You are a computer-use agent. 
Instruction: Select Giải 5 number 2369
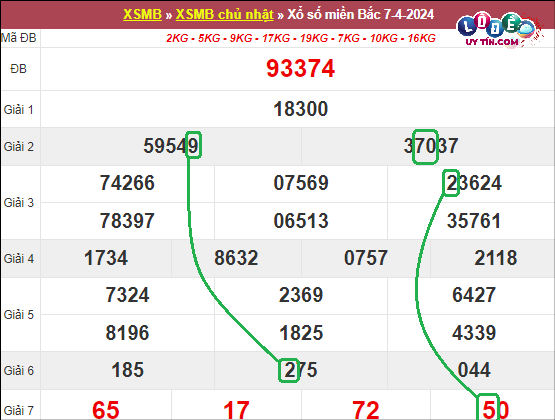tap(301, 295)
